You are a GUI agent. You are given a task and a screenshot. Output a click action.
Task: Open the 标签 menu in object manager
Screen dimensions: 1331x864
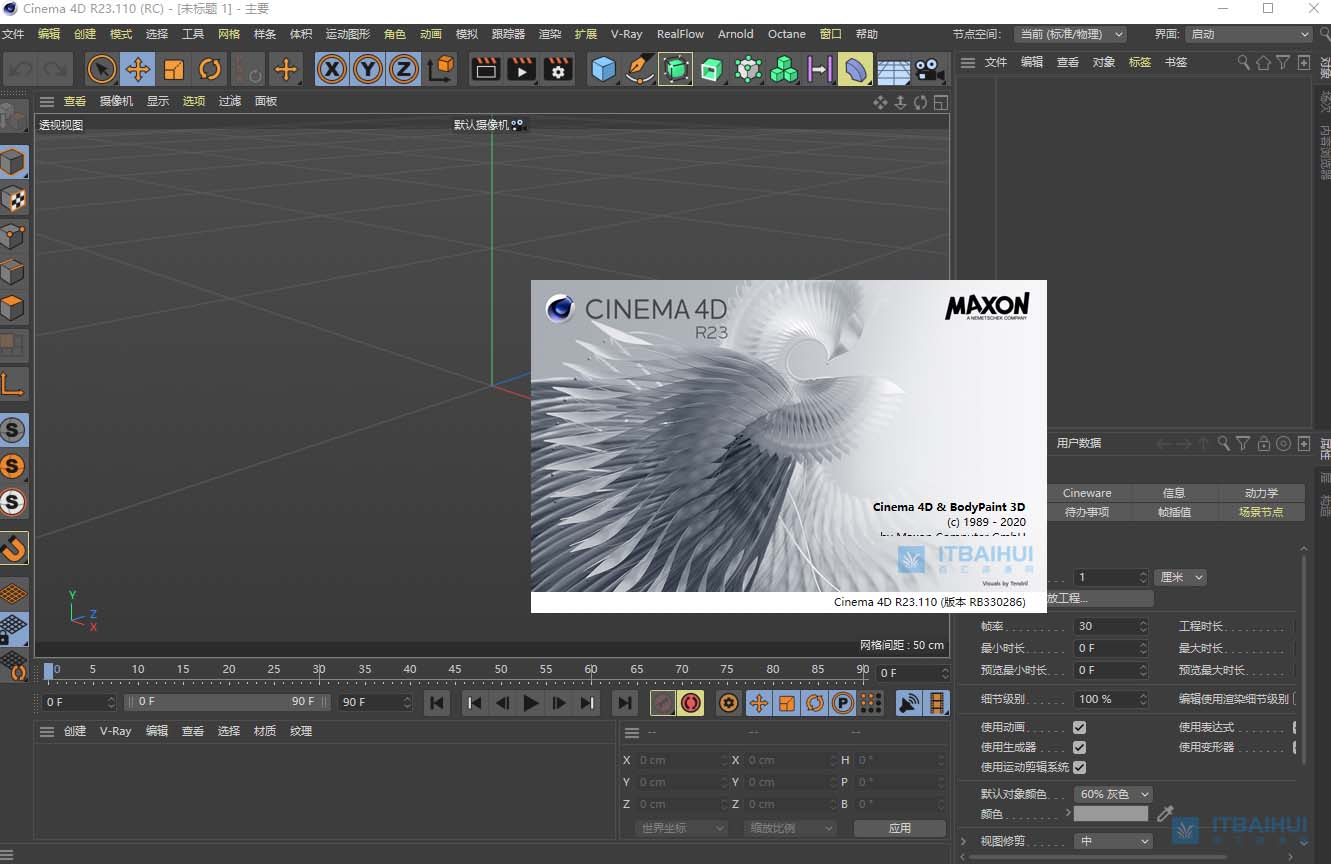[1140, 62]
